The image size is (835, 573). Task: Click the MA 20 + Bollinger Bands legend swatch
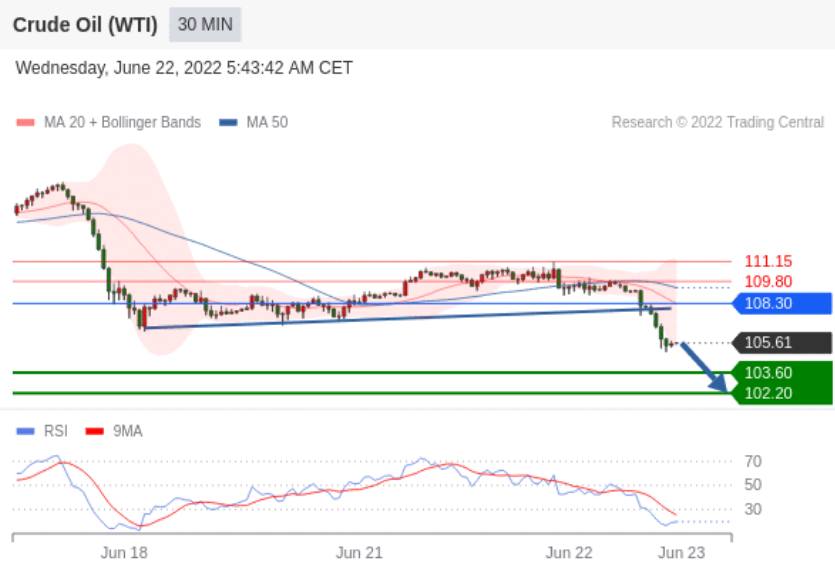(26, 122)
